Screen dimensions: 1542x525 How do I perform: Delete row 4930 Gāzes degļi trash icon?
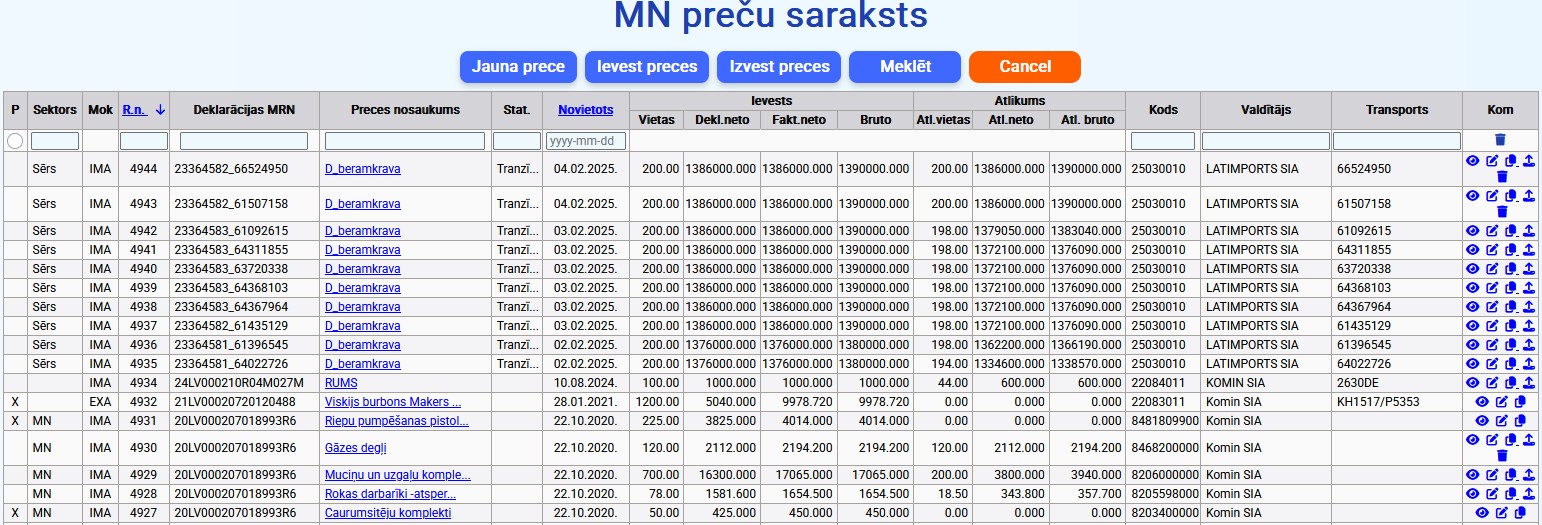tap(1501, 456)
